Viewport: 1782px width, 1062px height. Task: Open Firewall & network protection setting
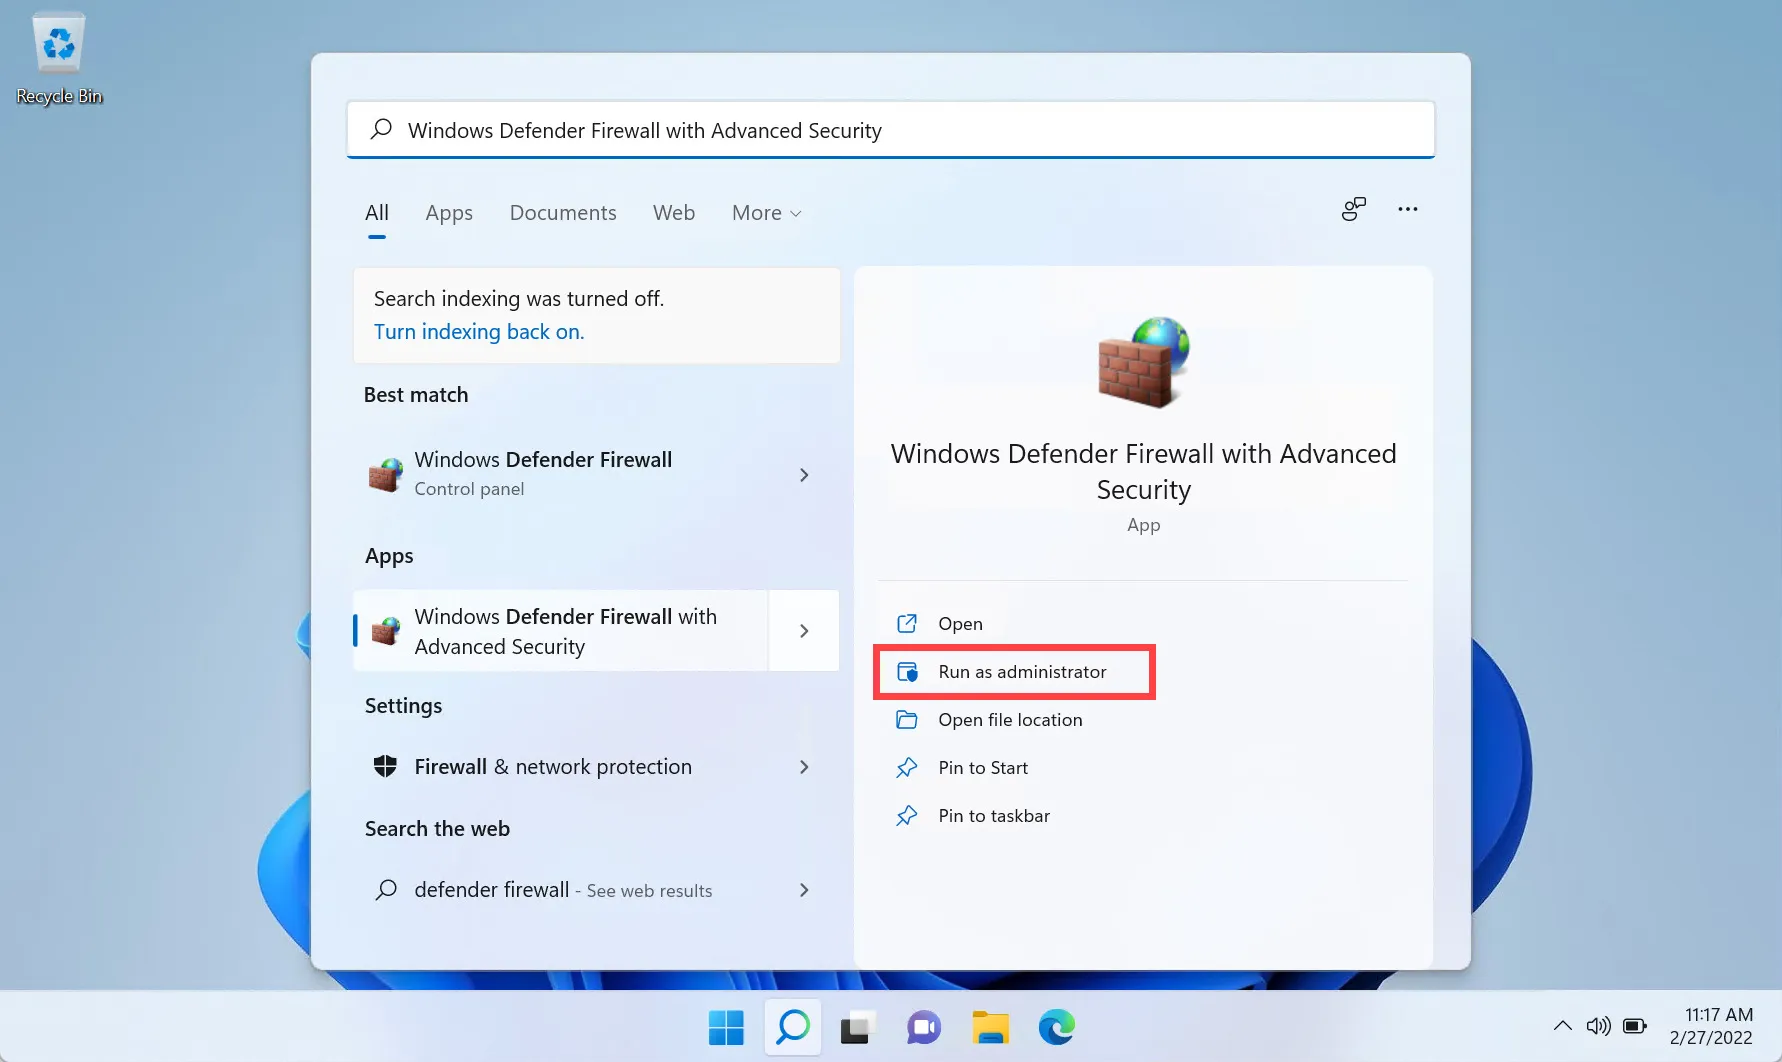tap(596, 767)
